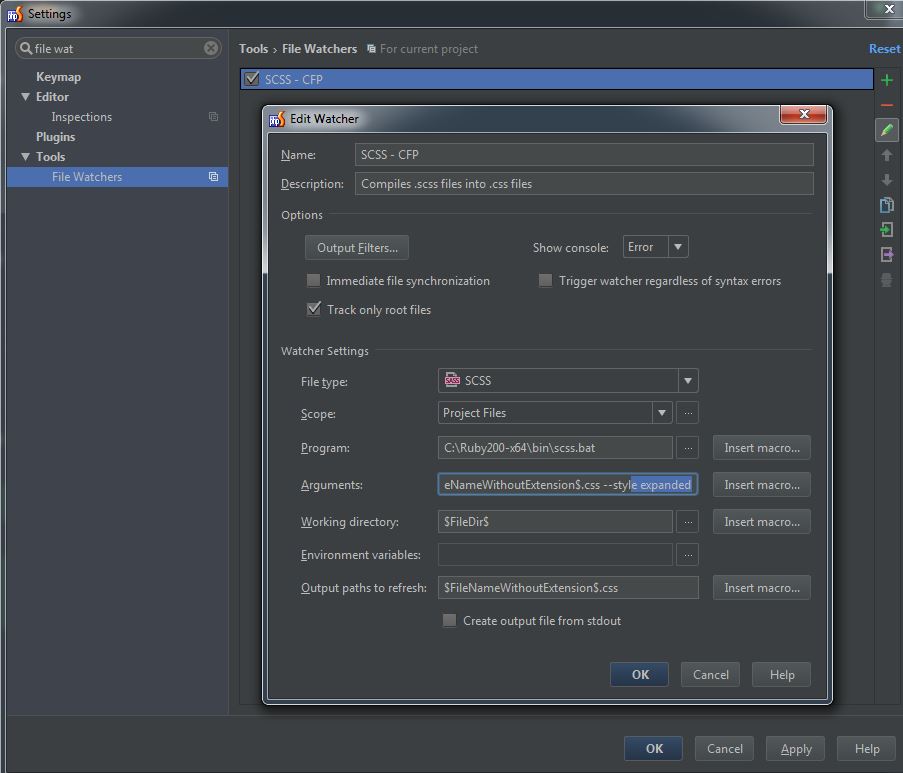The height and width of the screenshot is (773, 903).
Task: Select Keymap in the settings tree
Action: coord(58,77)
